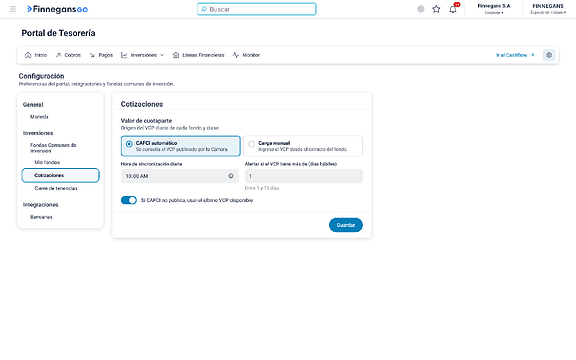
Task: Click the Inversiones chart icon
Action: tap(124, 55)
